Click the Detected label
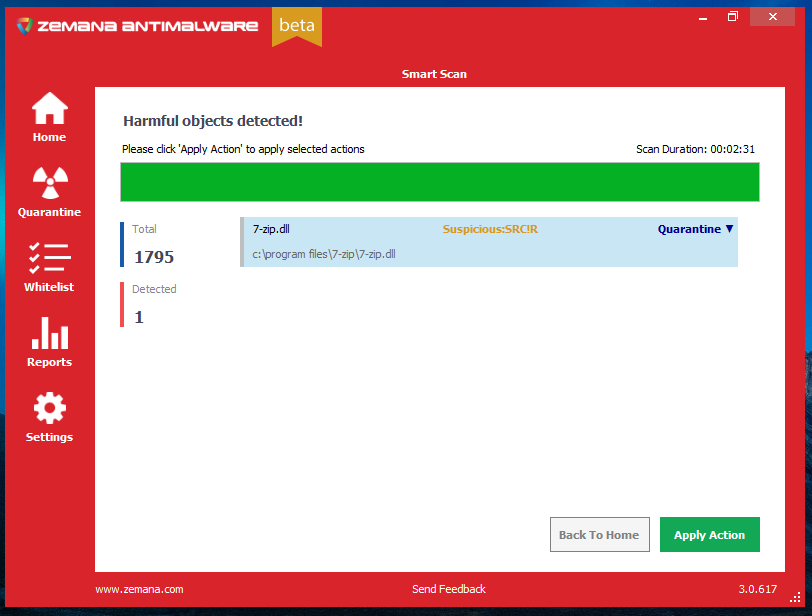The image size is (812, 616). [154, 289]
